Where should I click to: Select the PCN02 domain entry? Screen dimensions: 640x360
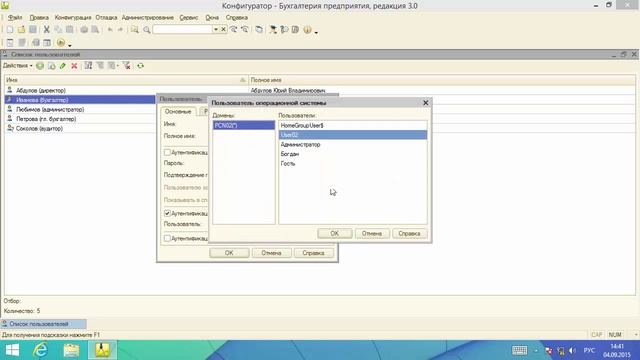click(244, 125)
